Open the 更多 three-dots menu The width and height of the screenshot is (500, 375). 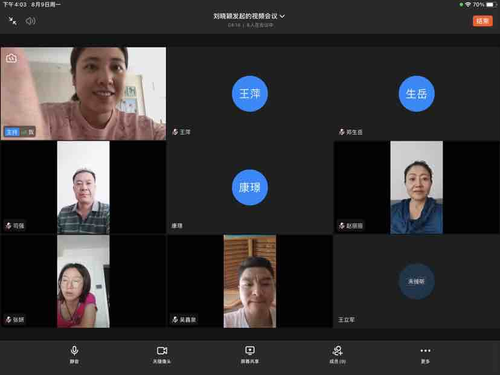[425, 355]
